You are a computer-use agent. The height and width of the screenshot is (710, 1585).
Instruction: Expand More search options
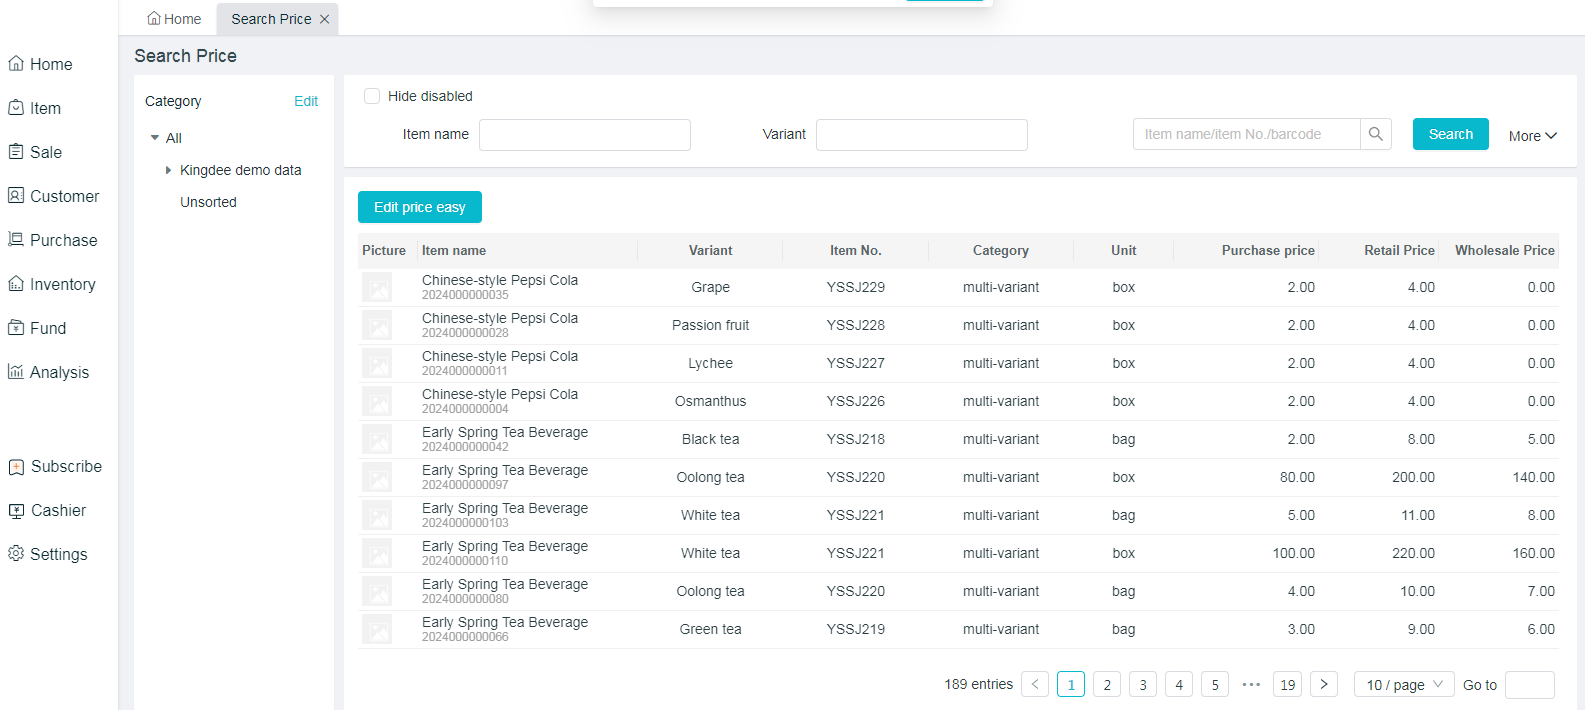[1532, 136]
